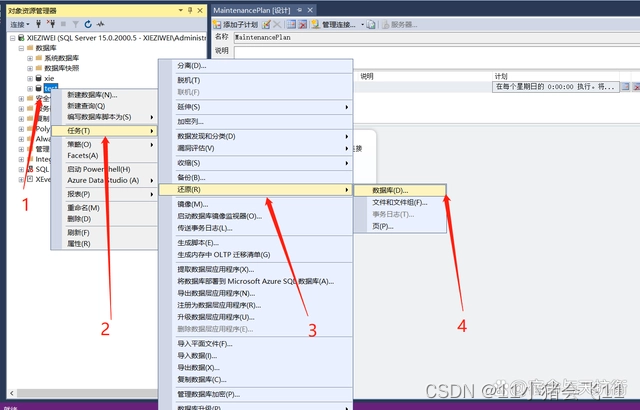Click the blue refresh icon in Object Explorer toolbar

click(x=88, y=24)
